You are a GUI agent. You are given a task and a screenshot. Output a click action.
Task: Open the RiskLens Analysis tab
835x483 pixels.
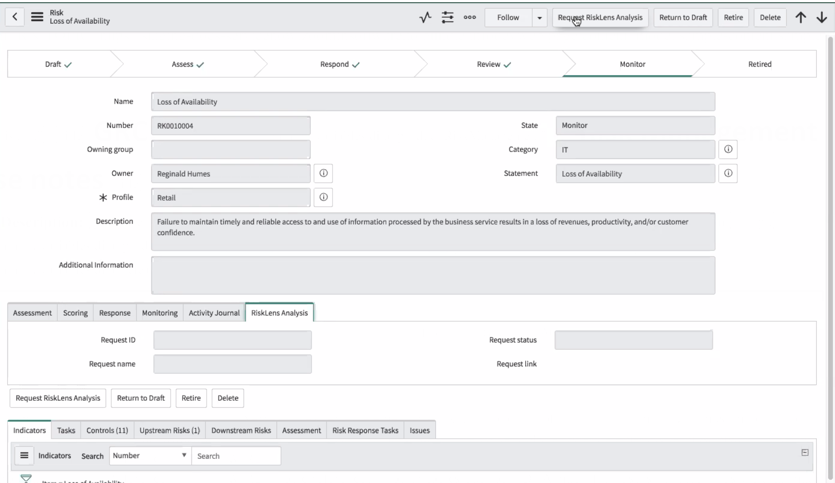coord(280,313)
